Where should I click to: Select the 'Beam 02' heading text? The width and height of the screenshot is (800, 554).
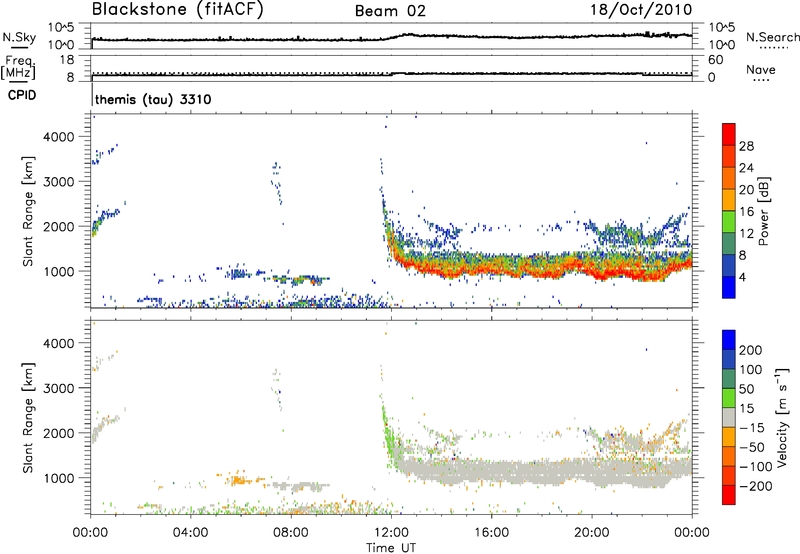tap(390, 11)
